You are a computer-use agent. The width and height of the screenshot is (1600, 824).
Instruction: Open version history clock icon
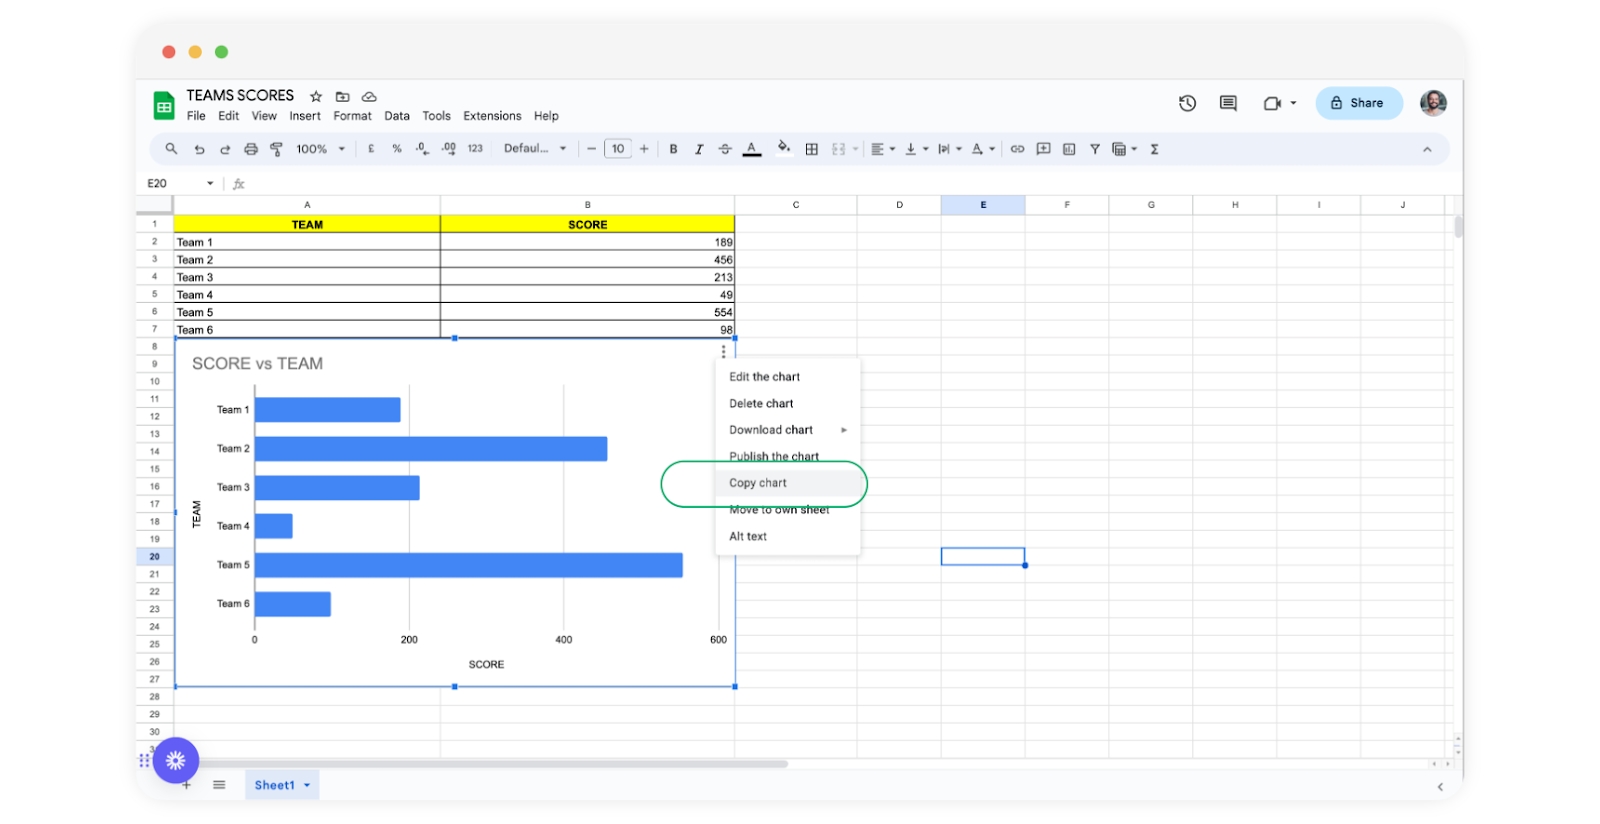(x=1187, y=103)
